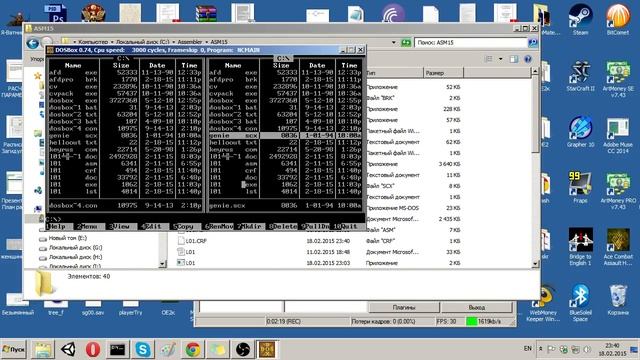
Task: Click the Пуск Start button
Action: 13,349
